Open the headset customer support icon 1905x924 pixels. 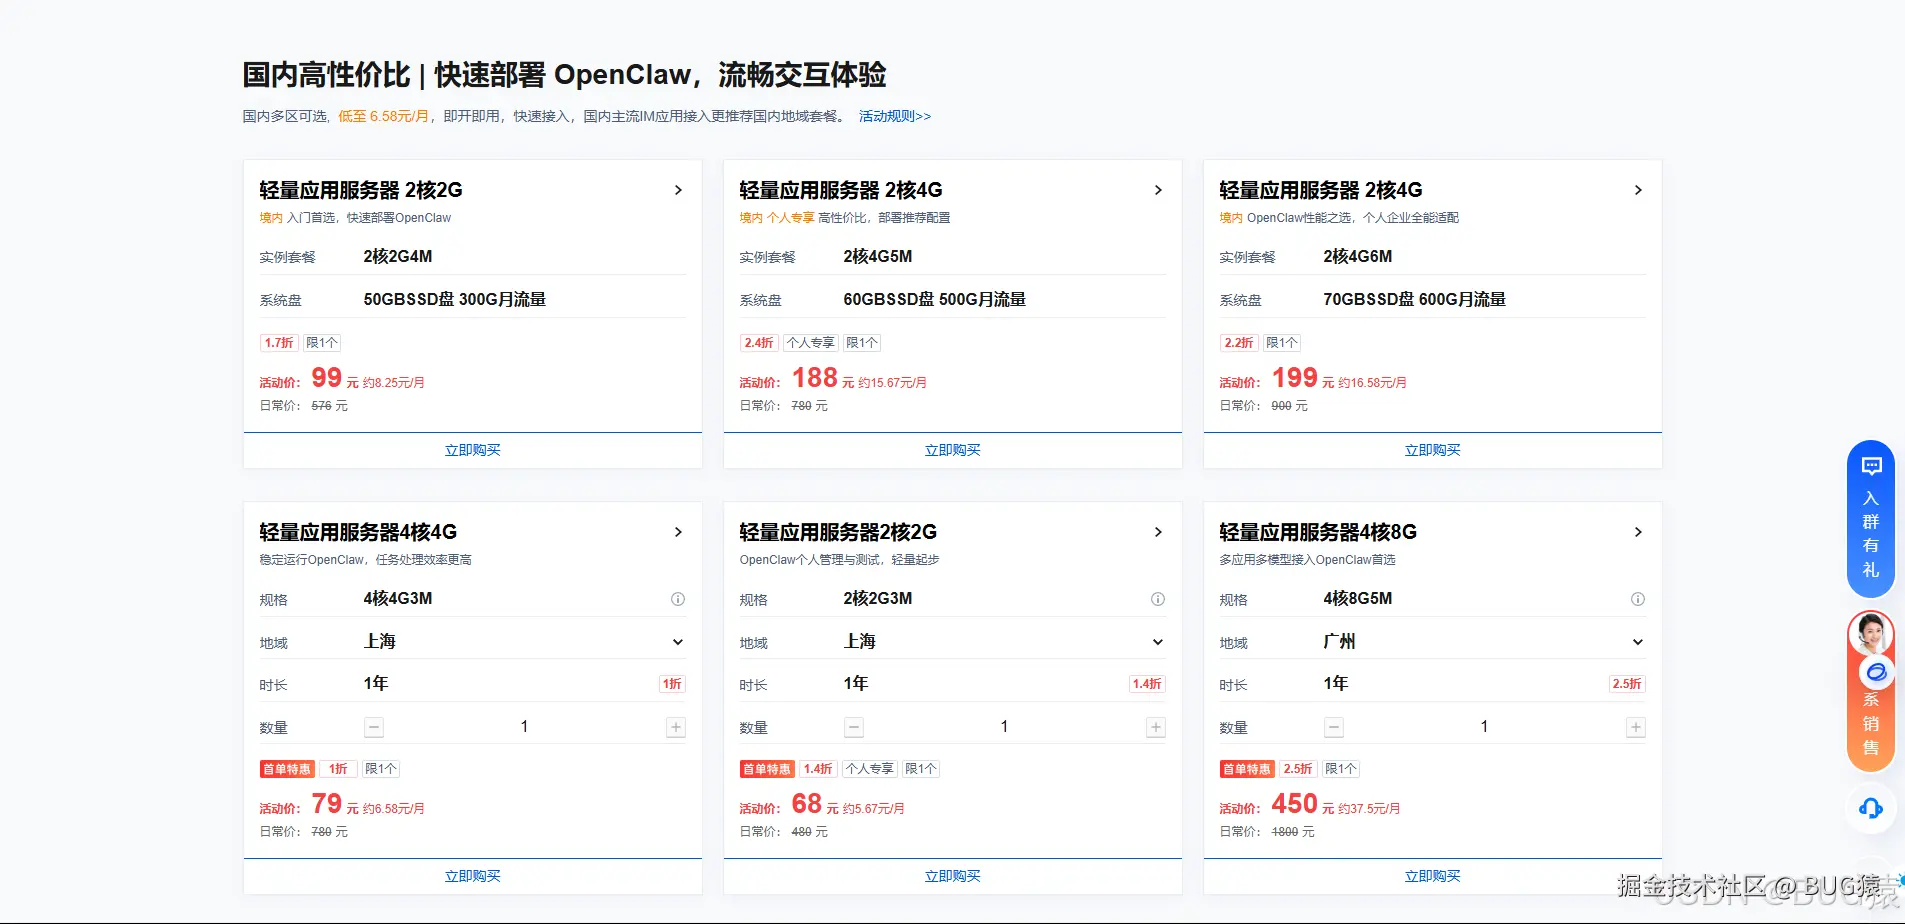tap(1871, 808)
